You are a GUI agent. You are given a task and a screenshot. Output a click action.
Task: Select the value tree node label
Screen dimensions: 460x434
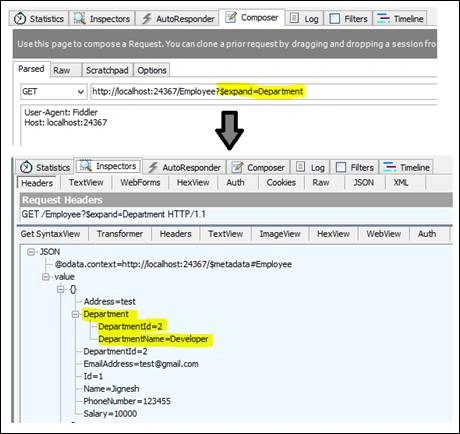pos(64,277)
